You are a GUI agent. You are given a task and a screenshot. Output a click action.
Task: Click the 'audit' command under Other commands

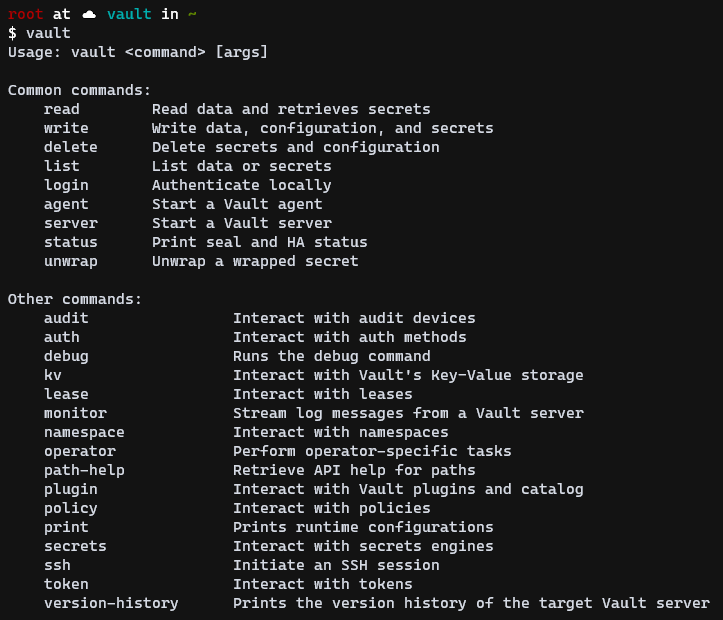tap(66, 318)
